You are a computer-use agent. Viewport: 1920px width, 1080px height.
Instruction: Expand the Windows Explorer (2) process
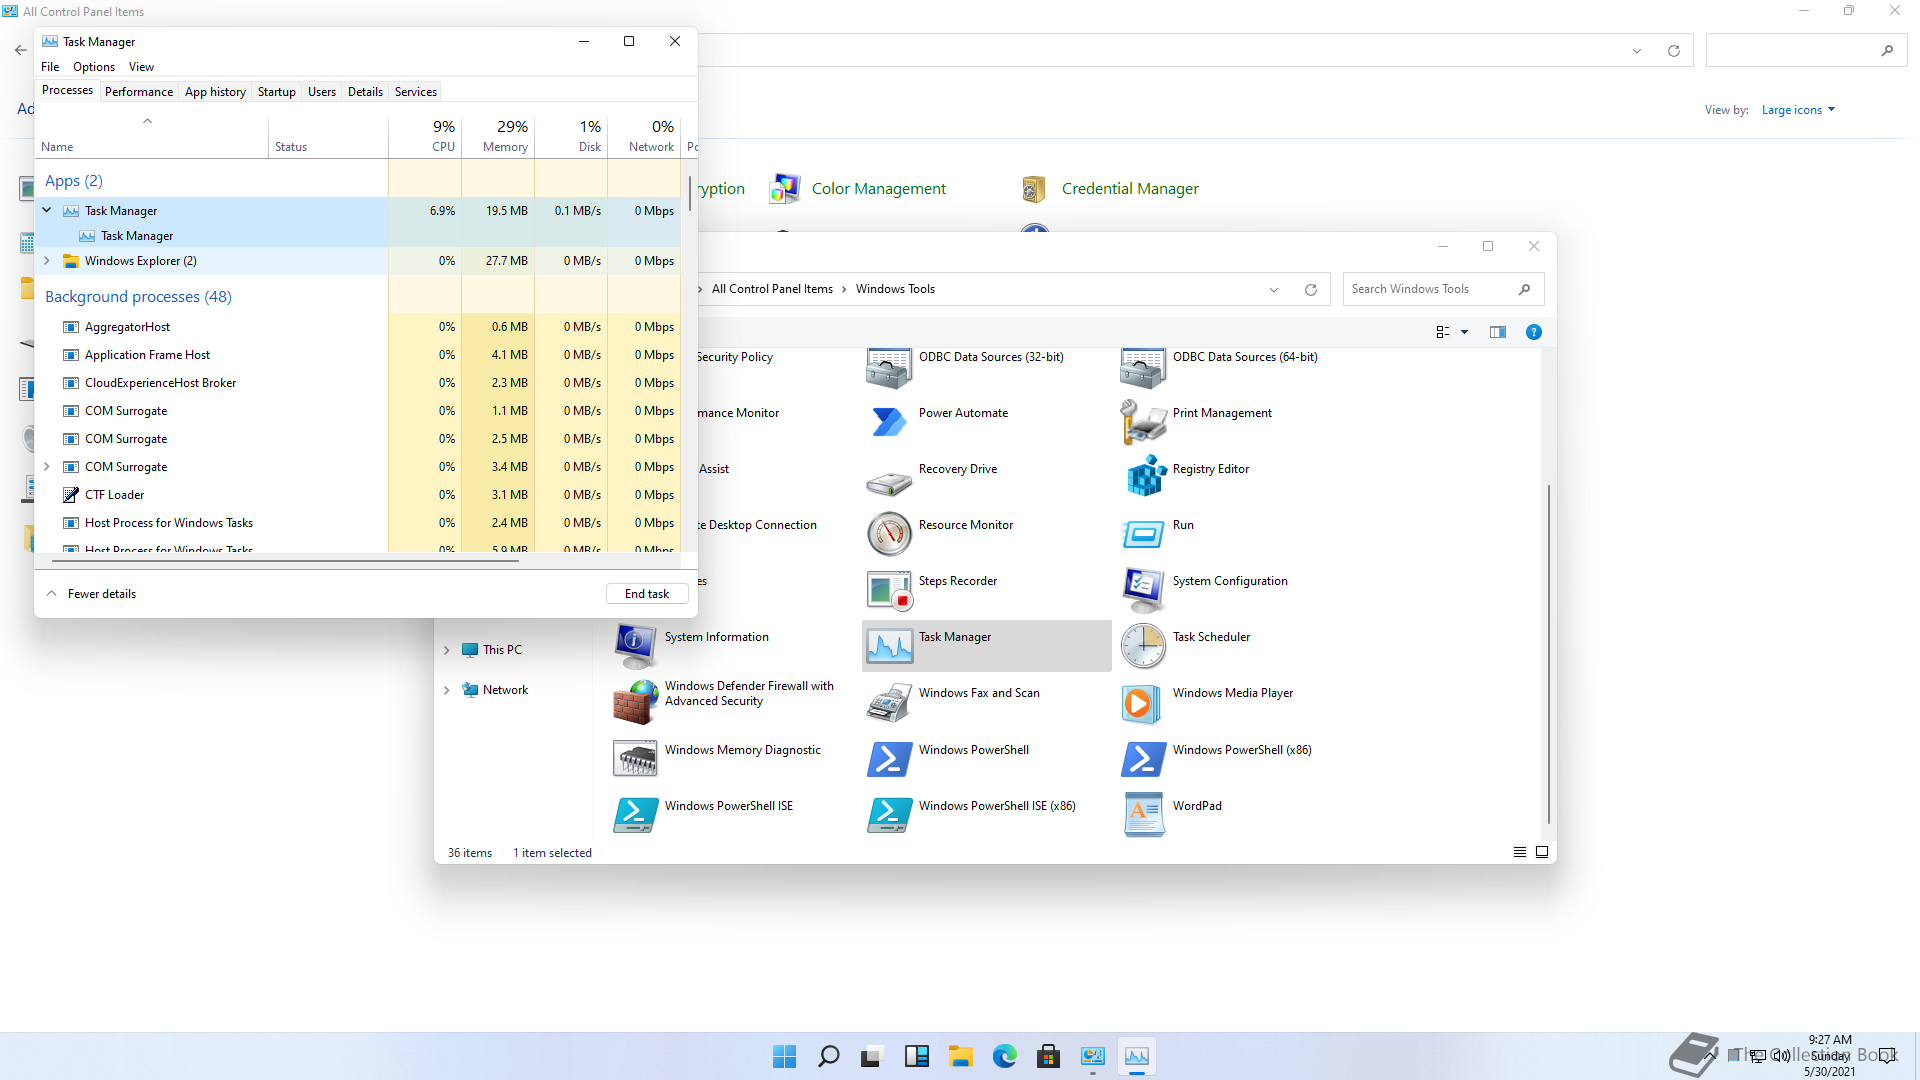point(47,261)
